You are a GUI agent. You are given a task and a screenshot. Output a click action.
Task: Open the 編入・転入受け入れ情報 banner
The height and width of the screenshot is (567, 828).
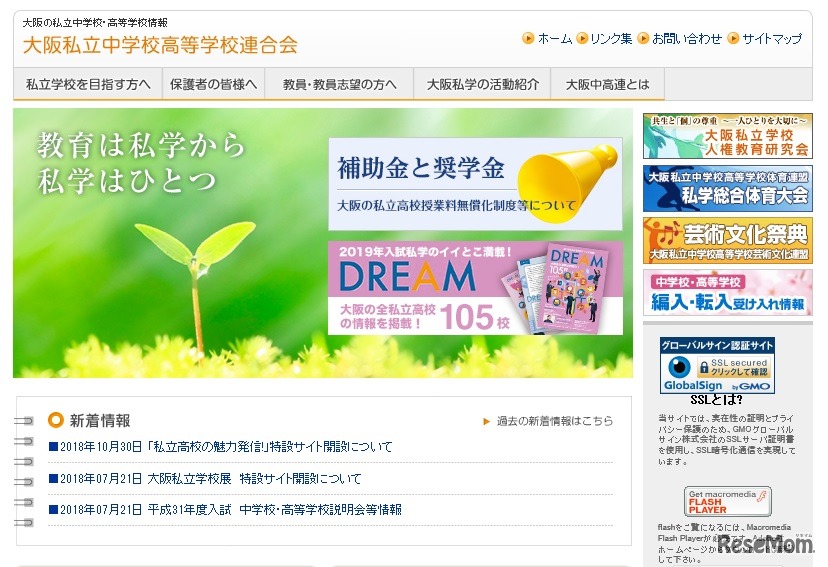728,292
